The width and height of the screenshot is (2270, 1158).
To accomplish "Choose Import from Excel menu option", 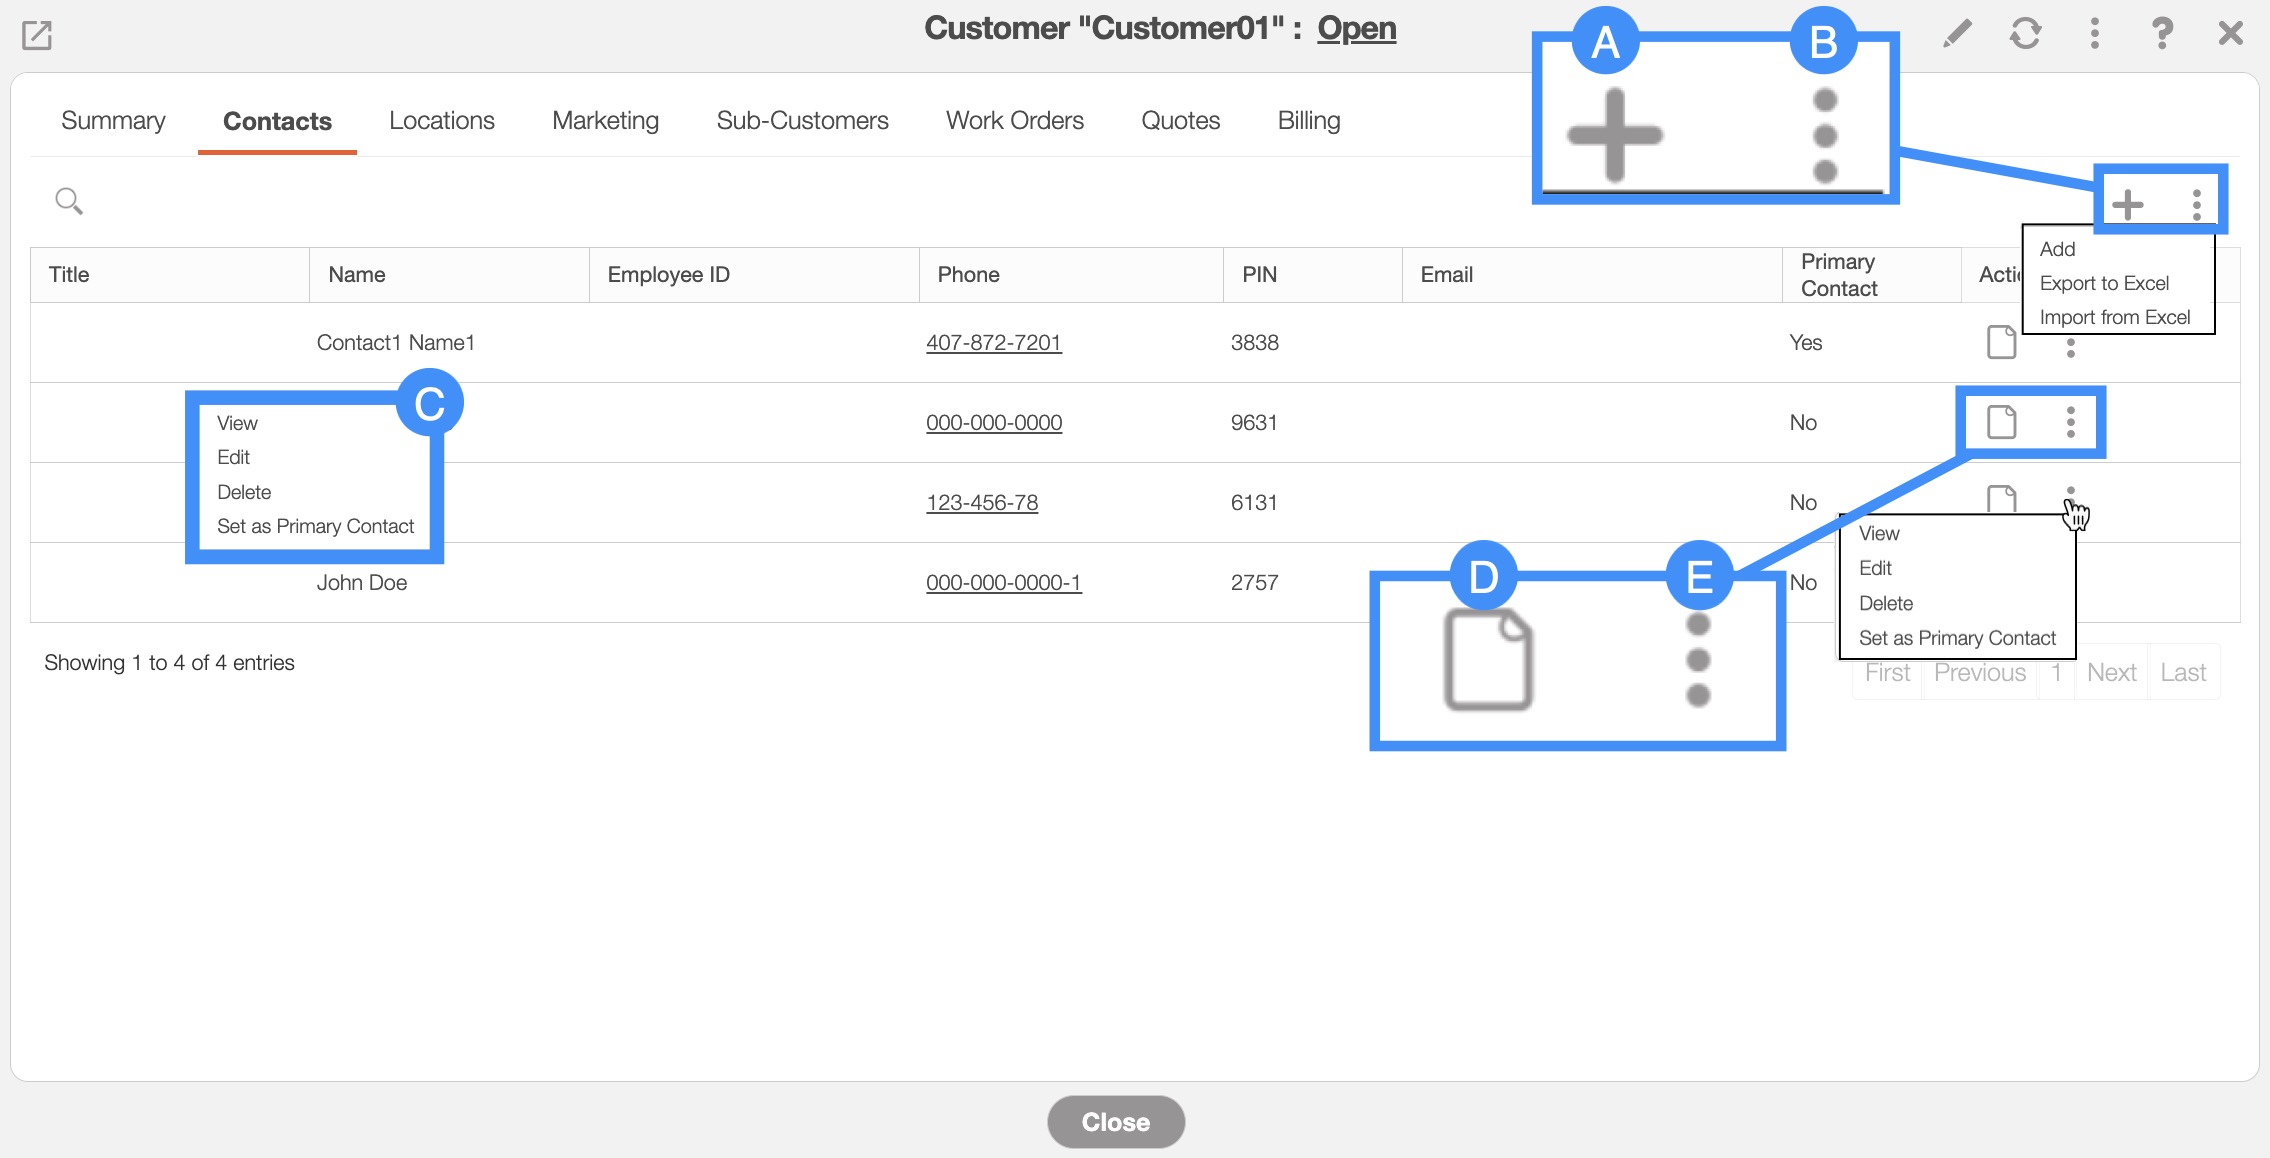I will tap(2114, 317).
